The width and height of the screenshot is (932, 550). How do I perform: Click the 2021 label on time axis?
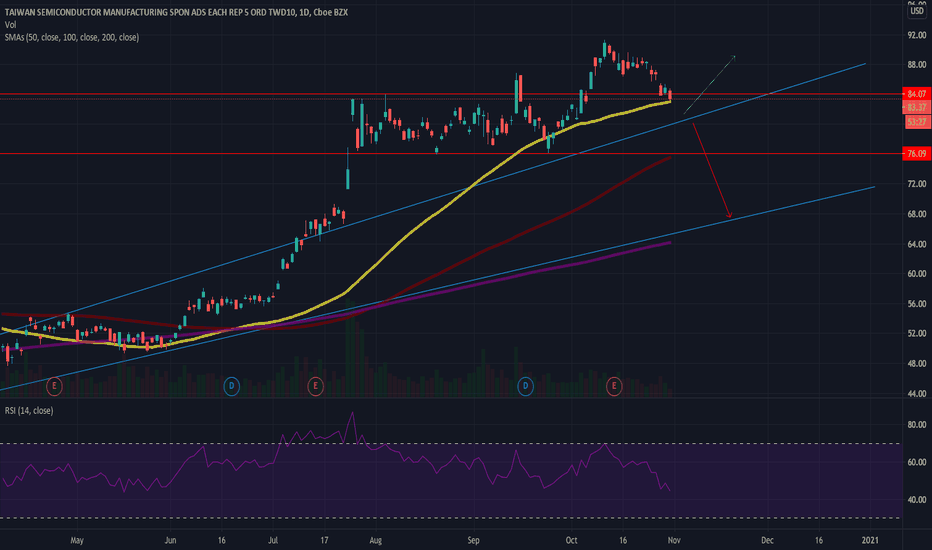(870, 540)
